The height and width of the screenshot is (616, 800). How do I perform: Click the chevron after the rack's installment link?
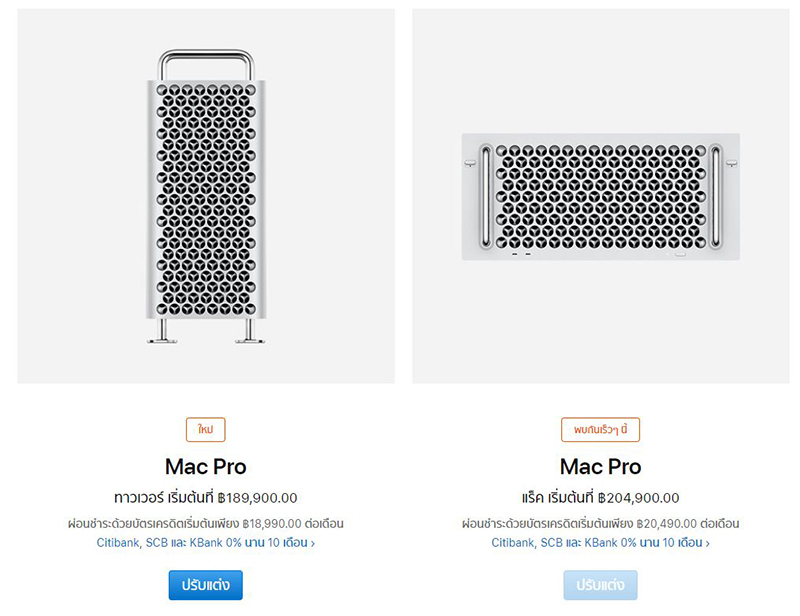coord(708,544)
